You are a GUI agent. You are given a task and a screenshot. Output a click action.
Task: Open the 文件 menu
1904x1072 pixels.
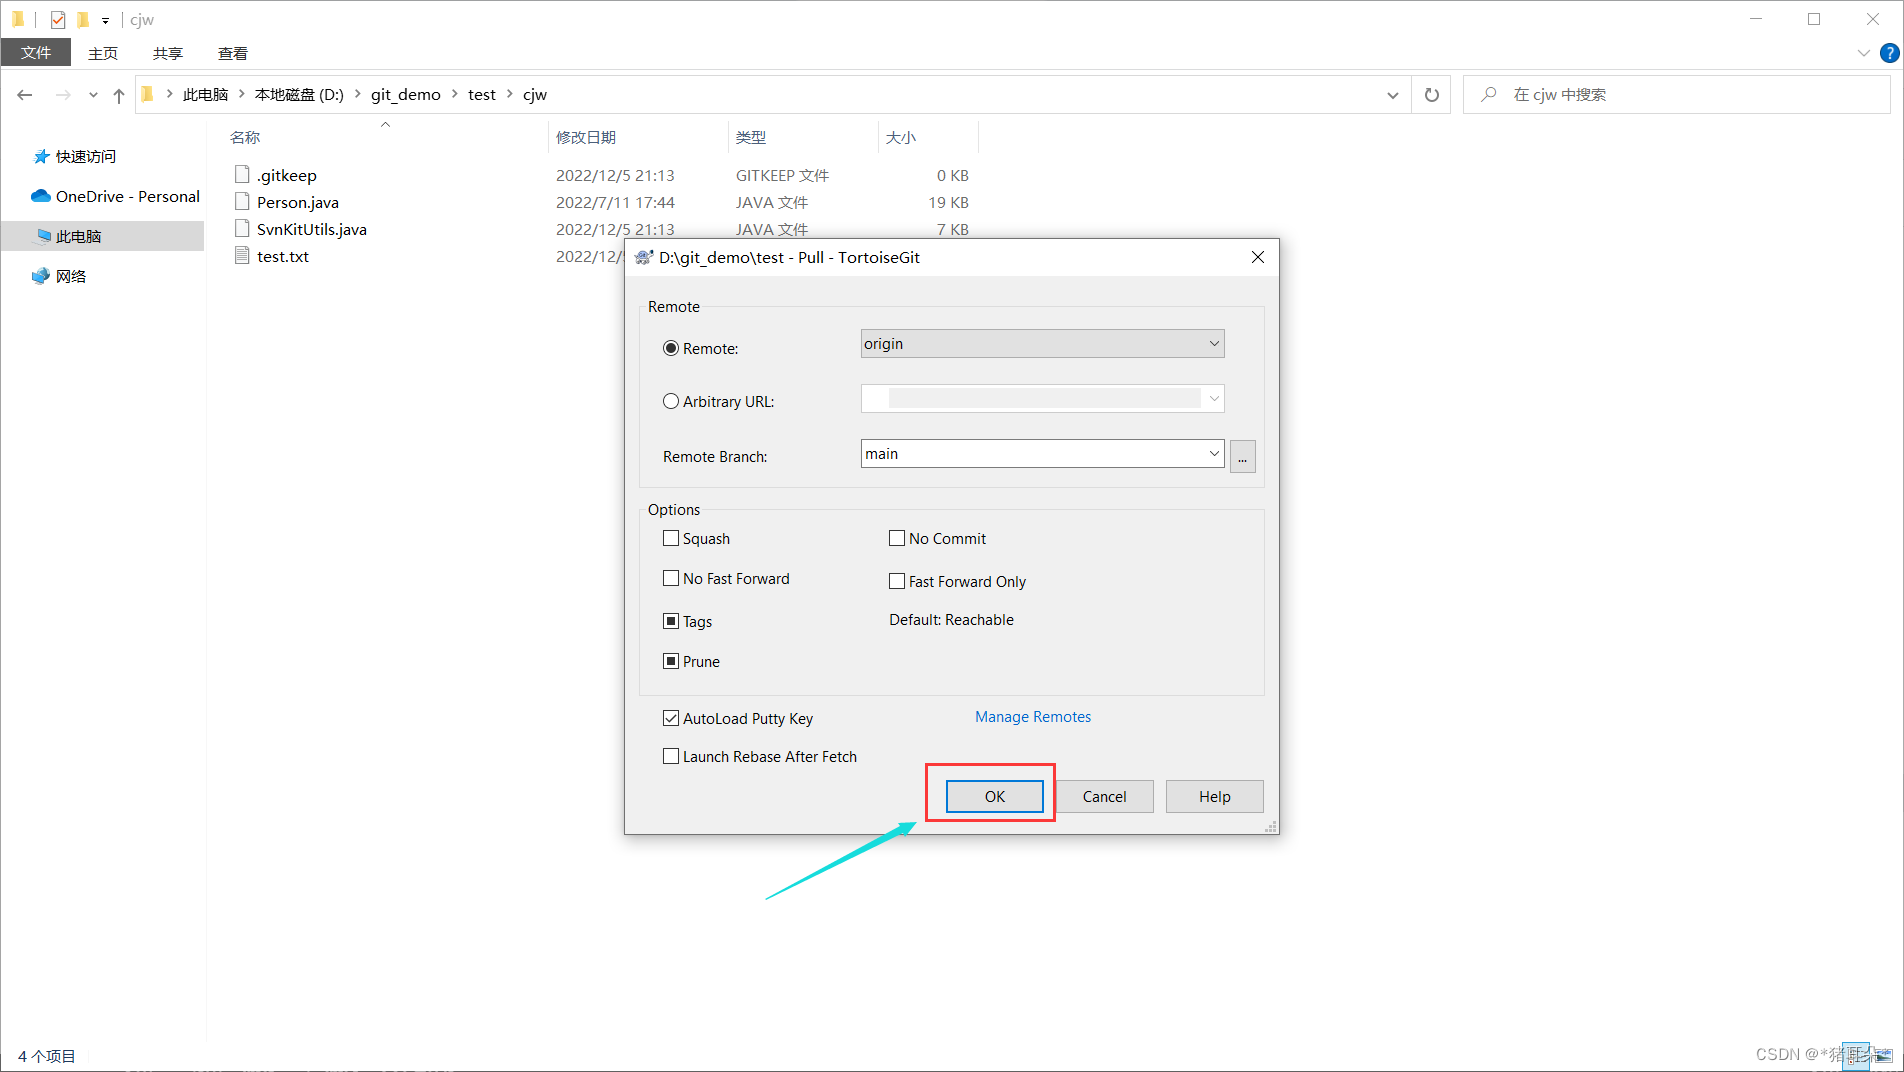35,52
